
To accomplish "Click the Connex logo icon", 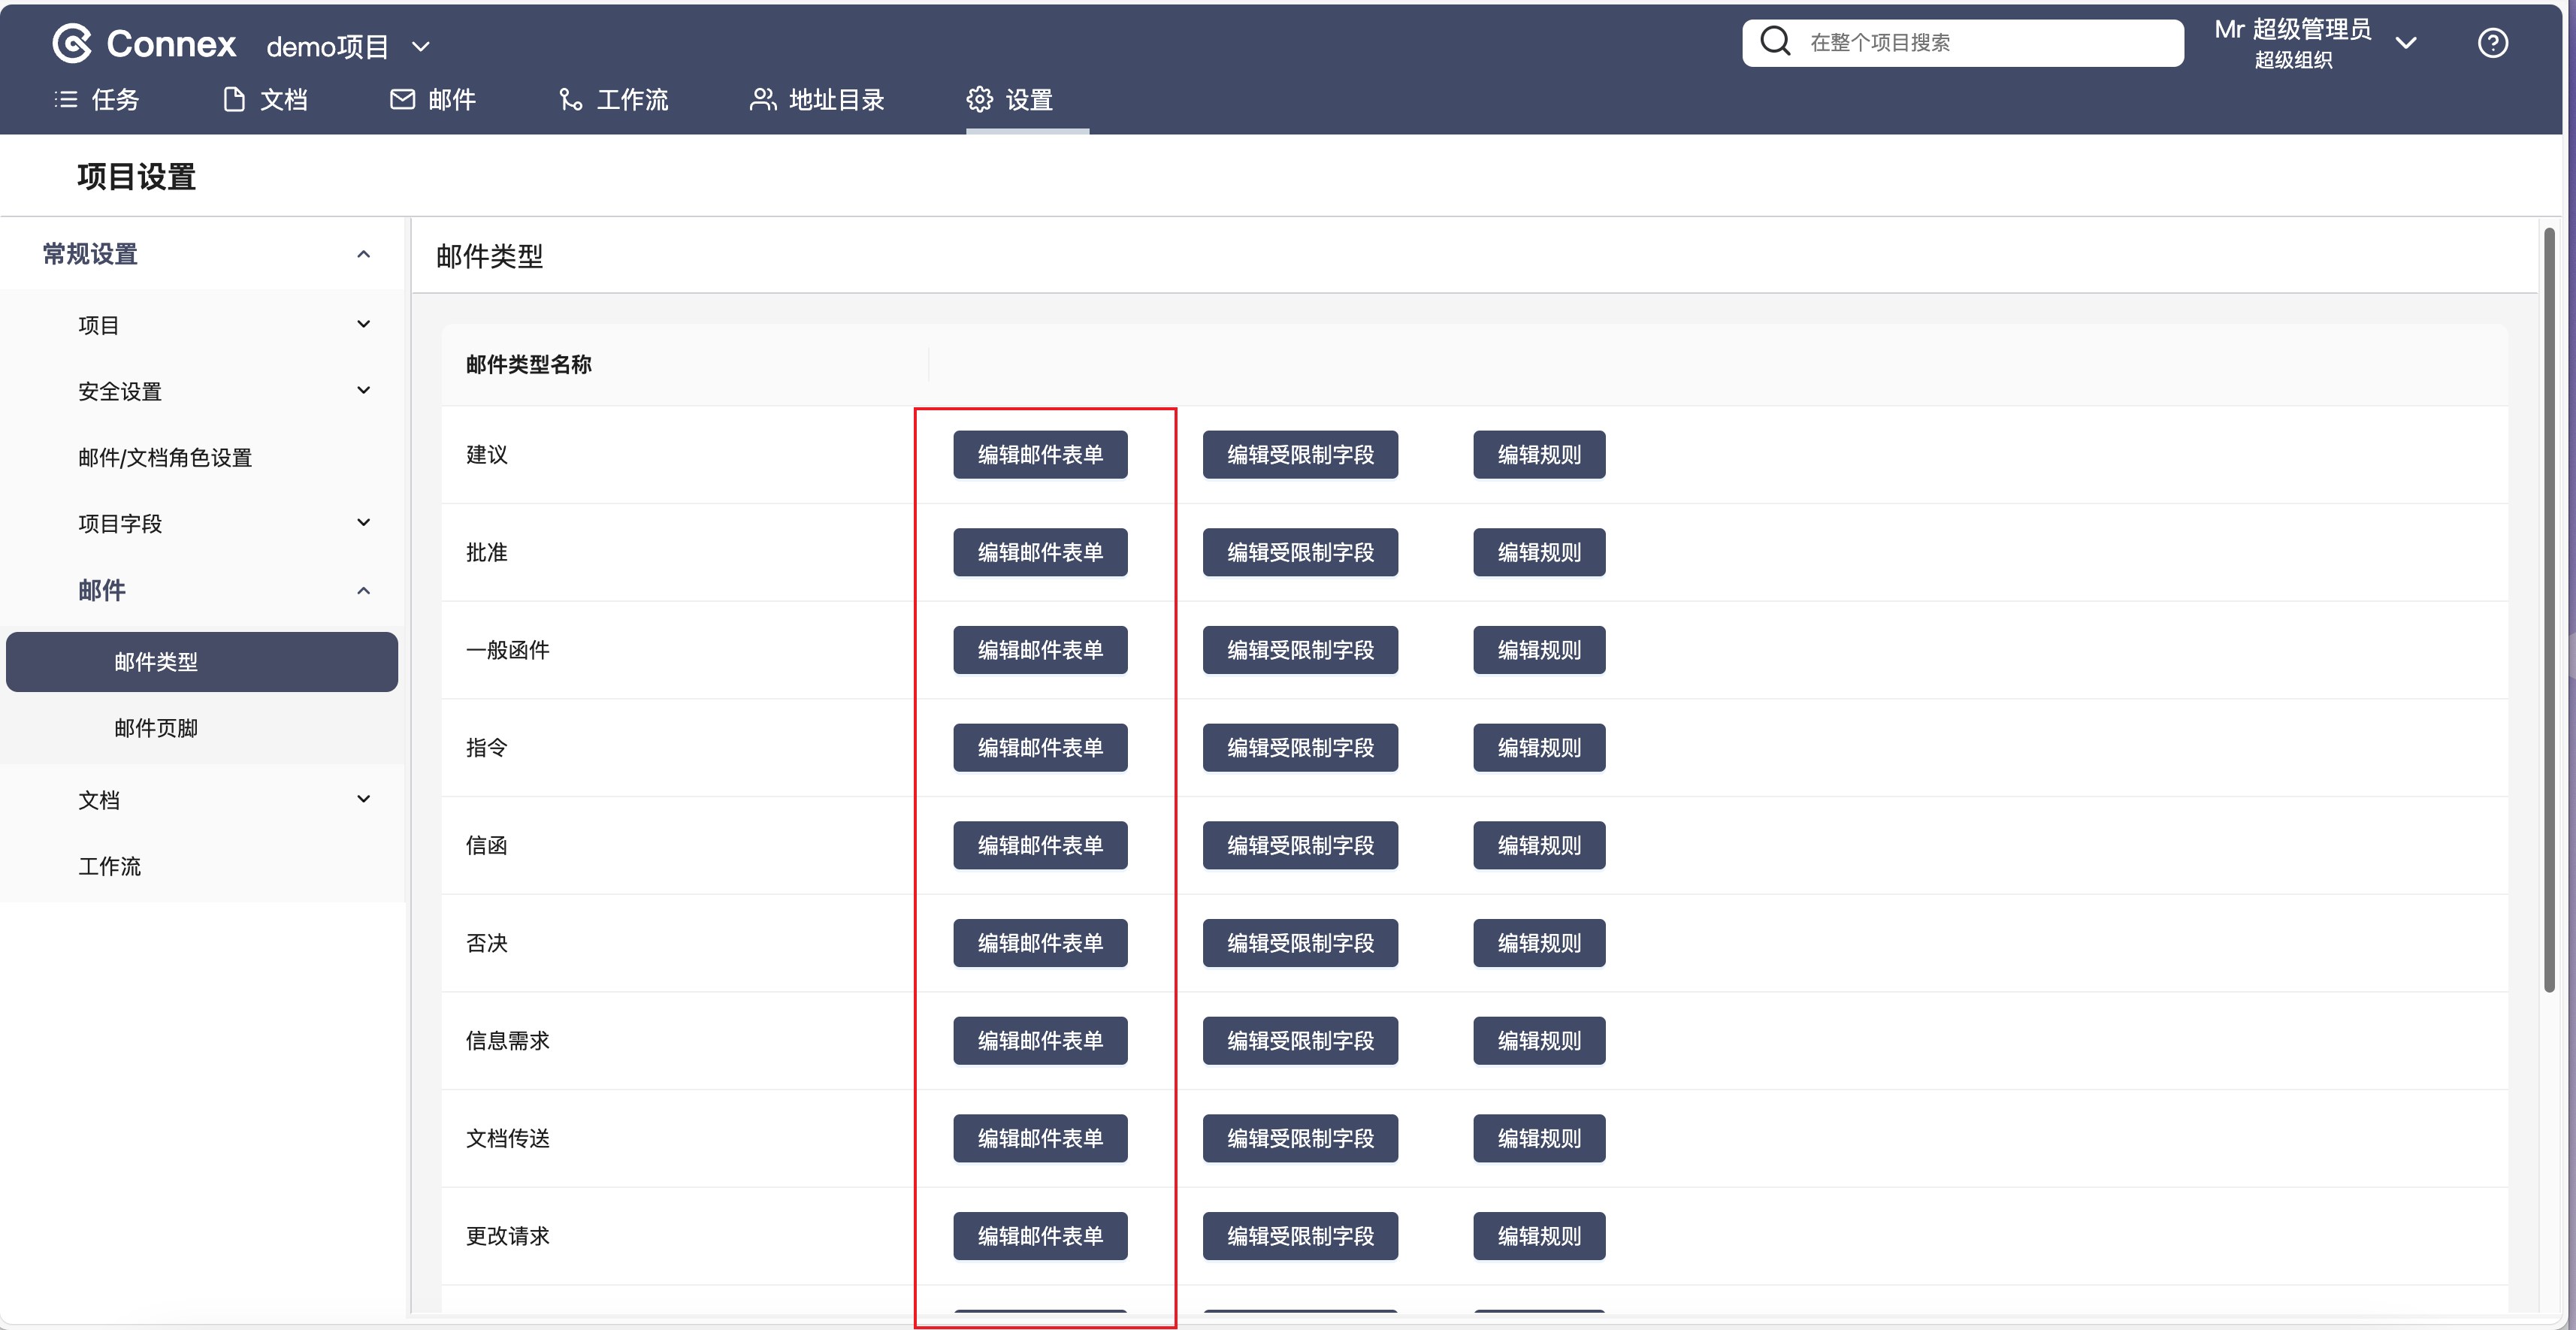I will tap(72, 43).
